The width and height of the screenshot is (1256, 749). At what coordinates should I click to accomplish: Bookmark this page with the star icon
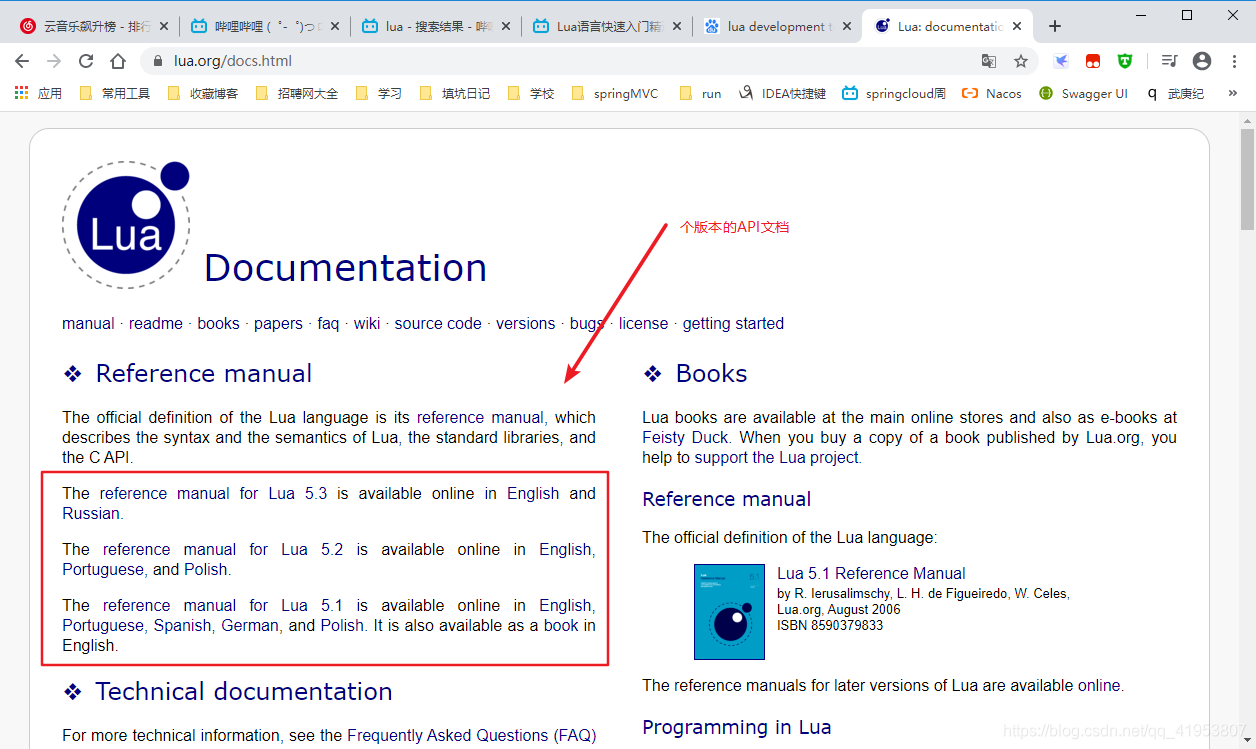point(1021,61)
